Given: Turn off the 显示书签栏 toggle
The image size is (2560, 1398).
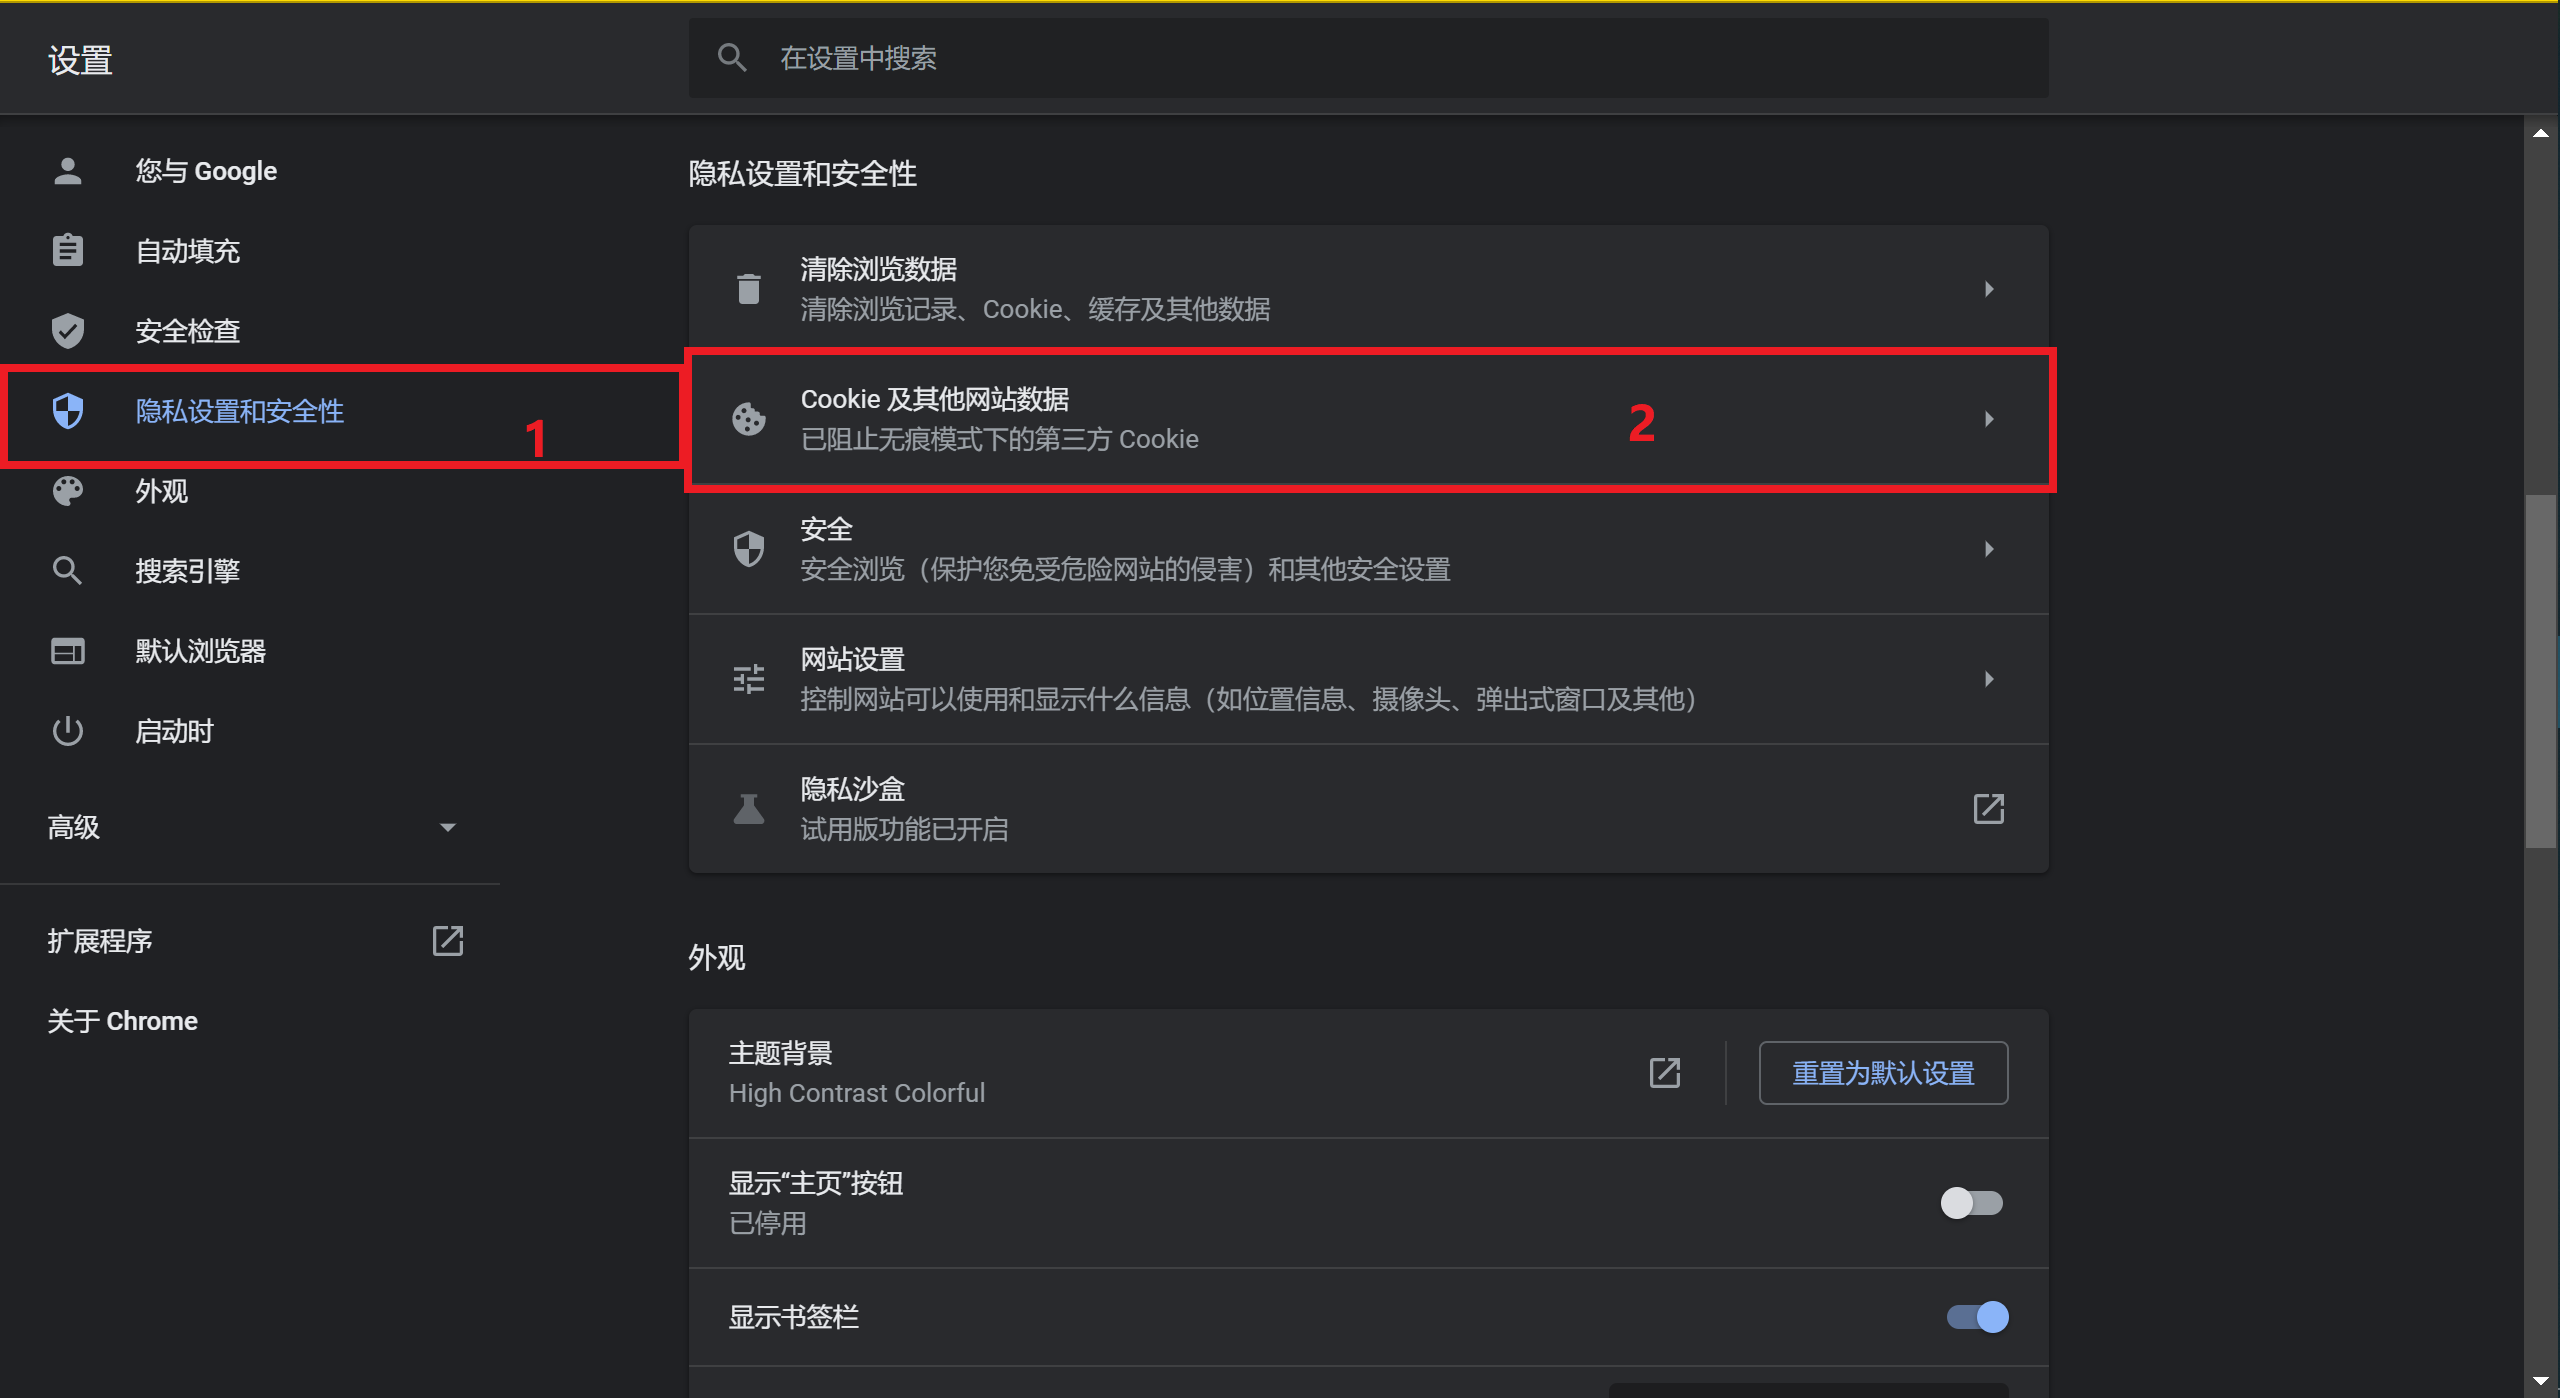Looking at the screenshot, I should coord(1978,1317).
